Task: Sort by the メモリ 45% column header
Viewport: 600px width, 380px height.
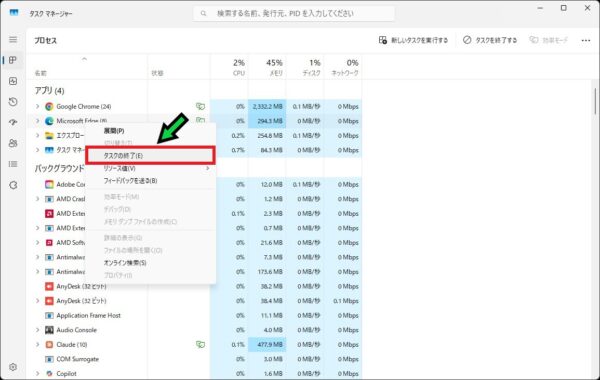Action: (x=267, y=67)
